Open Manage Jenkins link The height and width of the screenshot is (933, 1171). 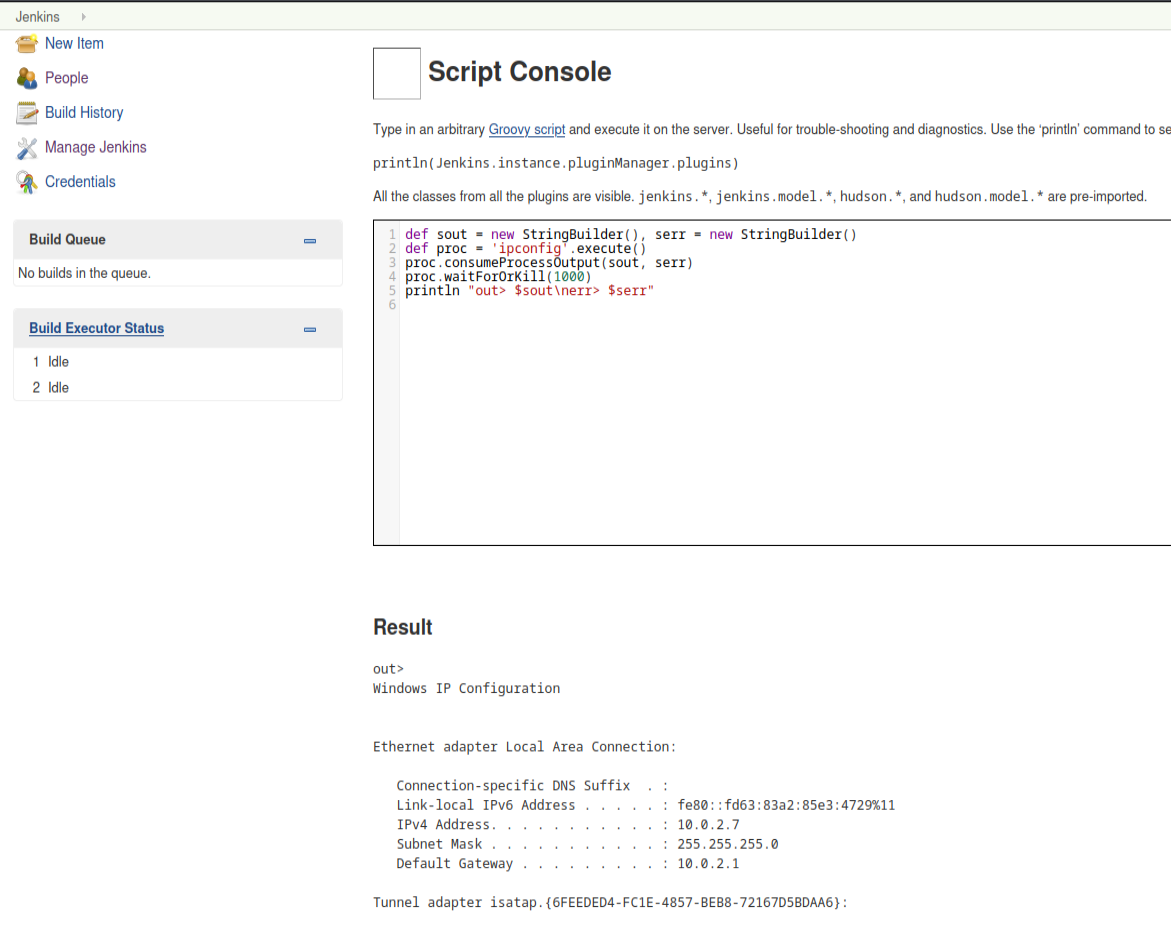pyautogui.click(x=96, y=147)
